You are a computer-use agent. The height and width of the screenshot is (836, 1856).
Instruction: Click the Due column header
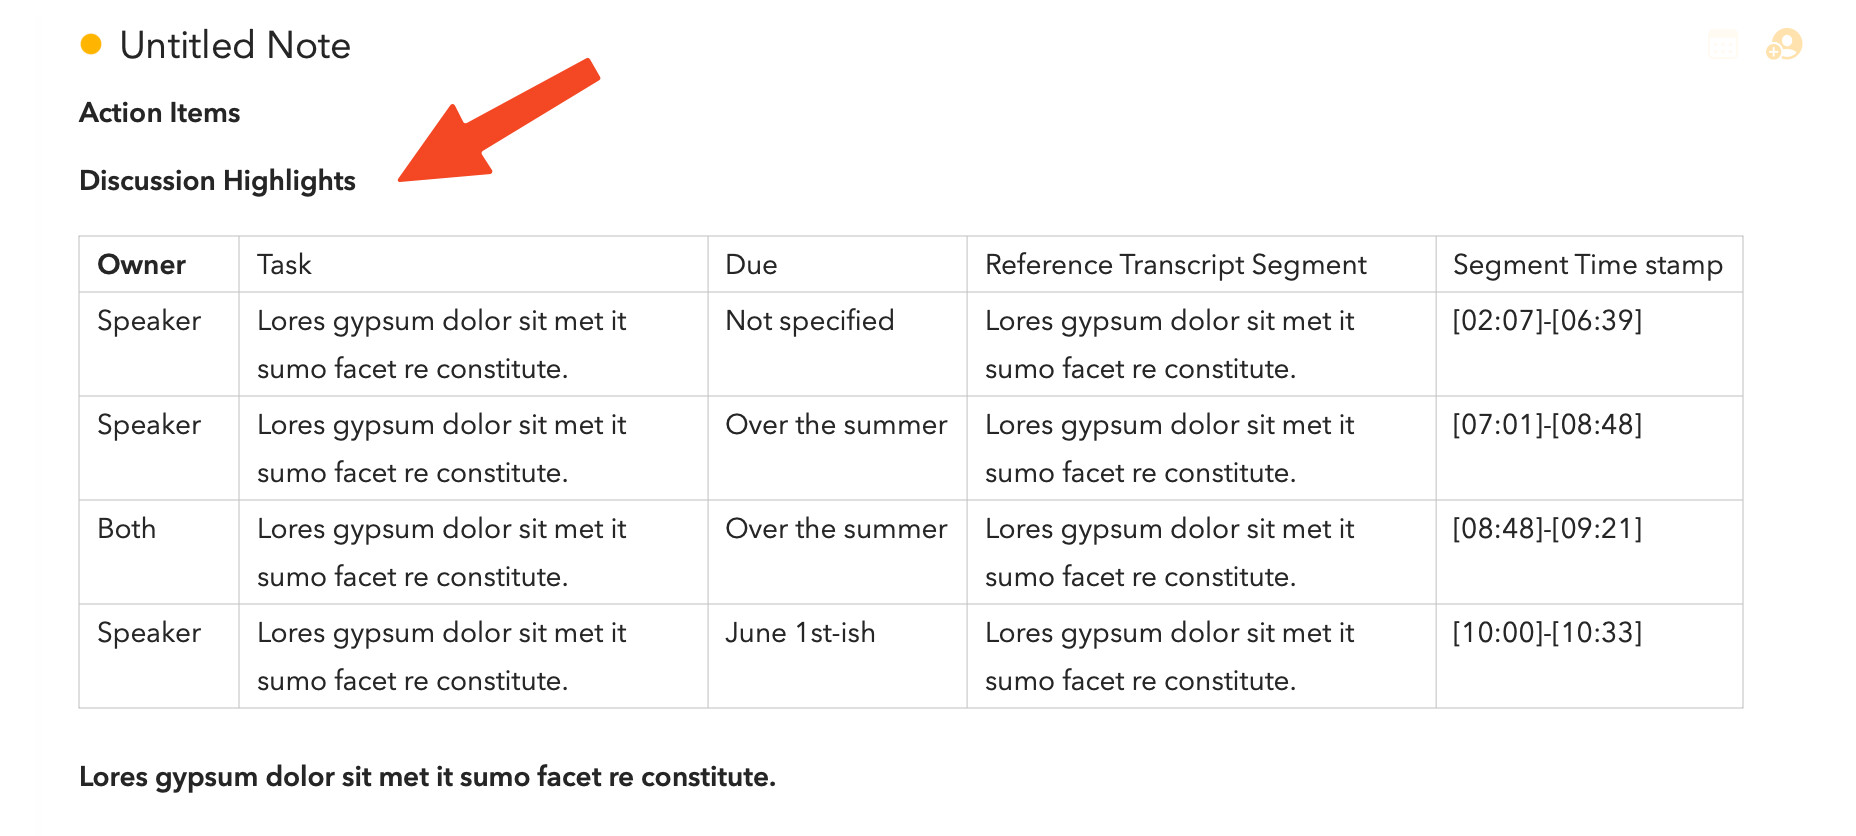[751, 265]
